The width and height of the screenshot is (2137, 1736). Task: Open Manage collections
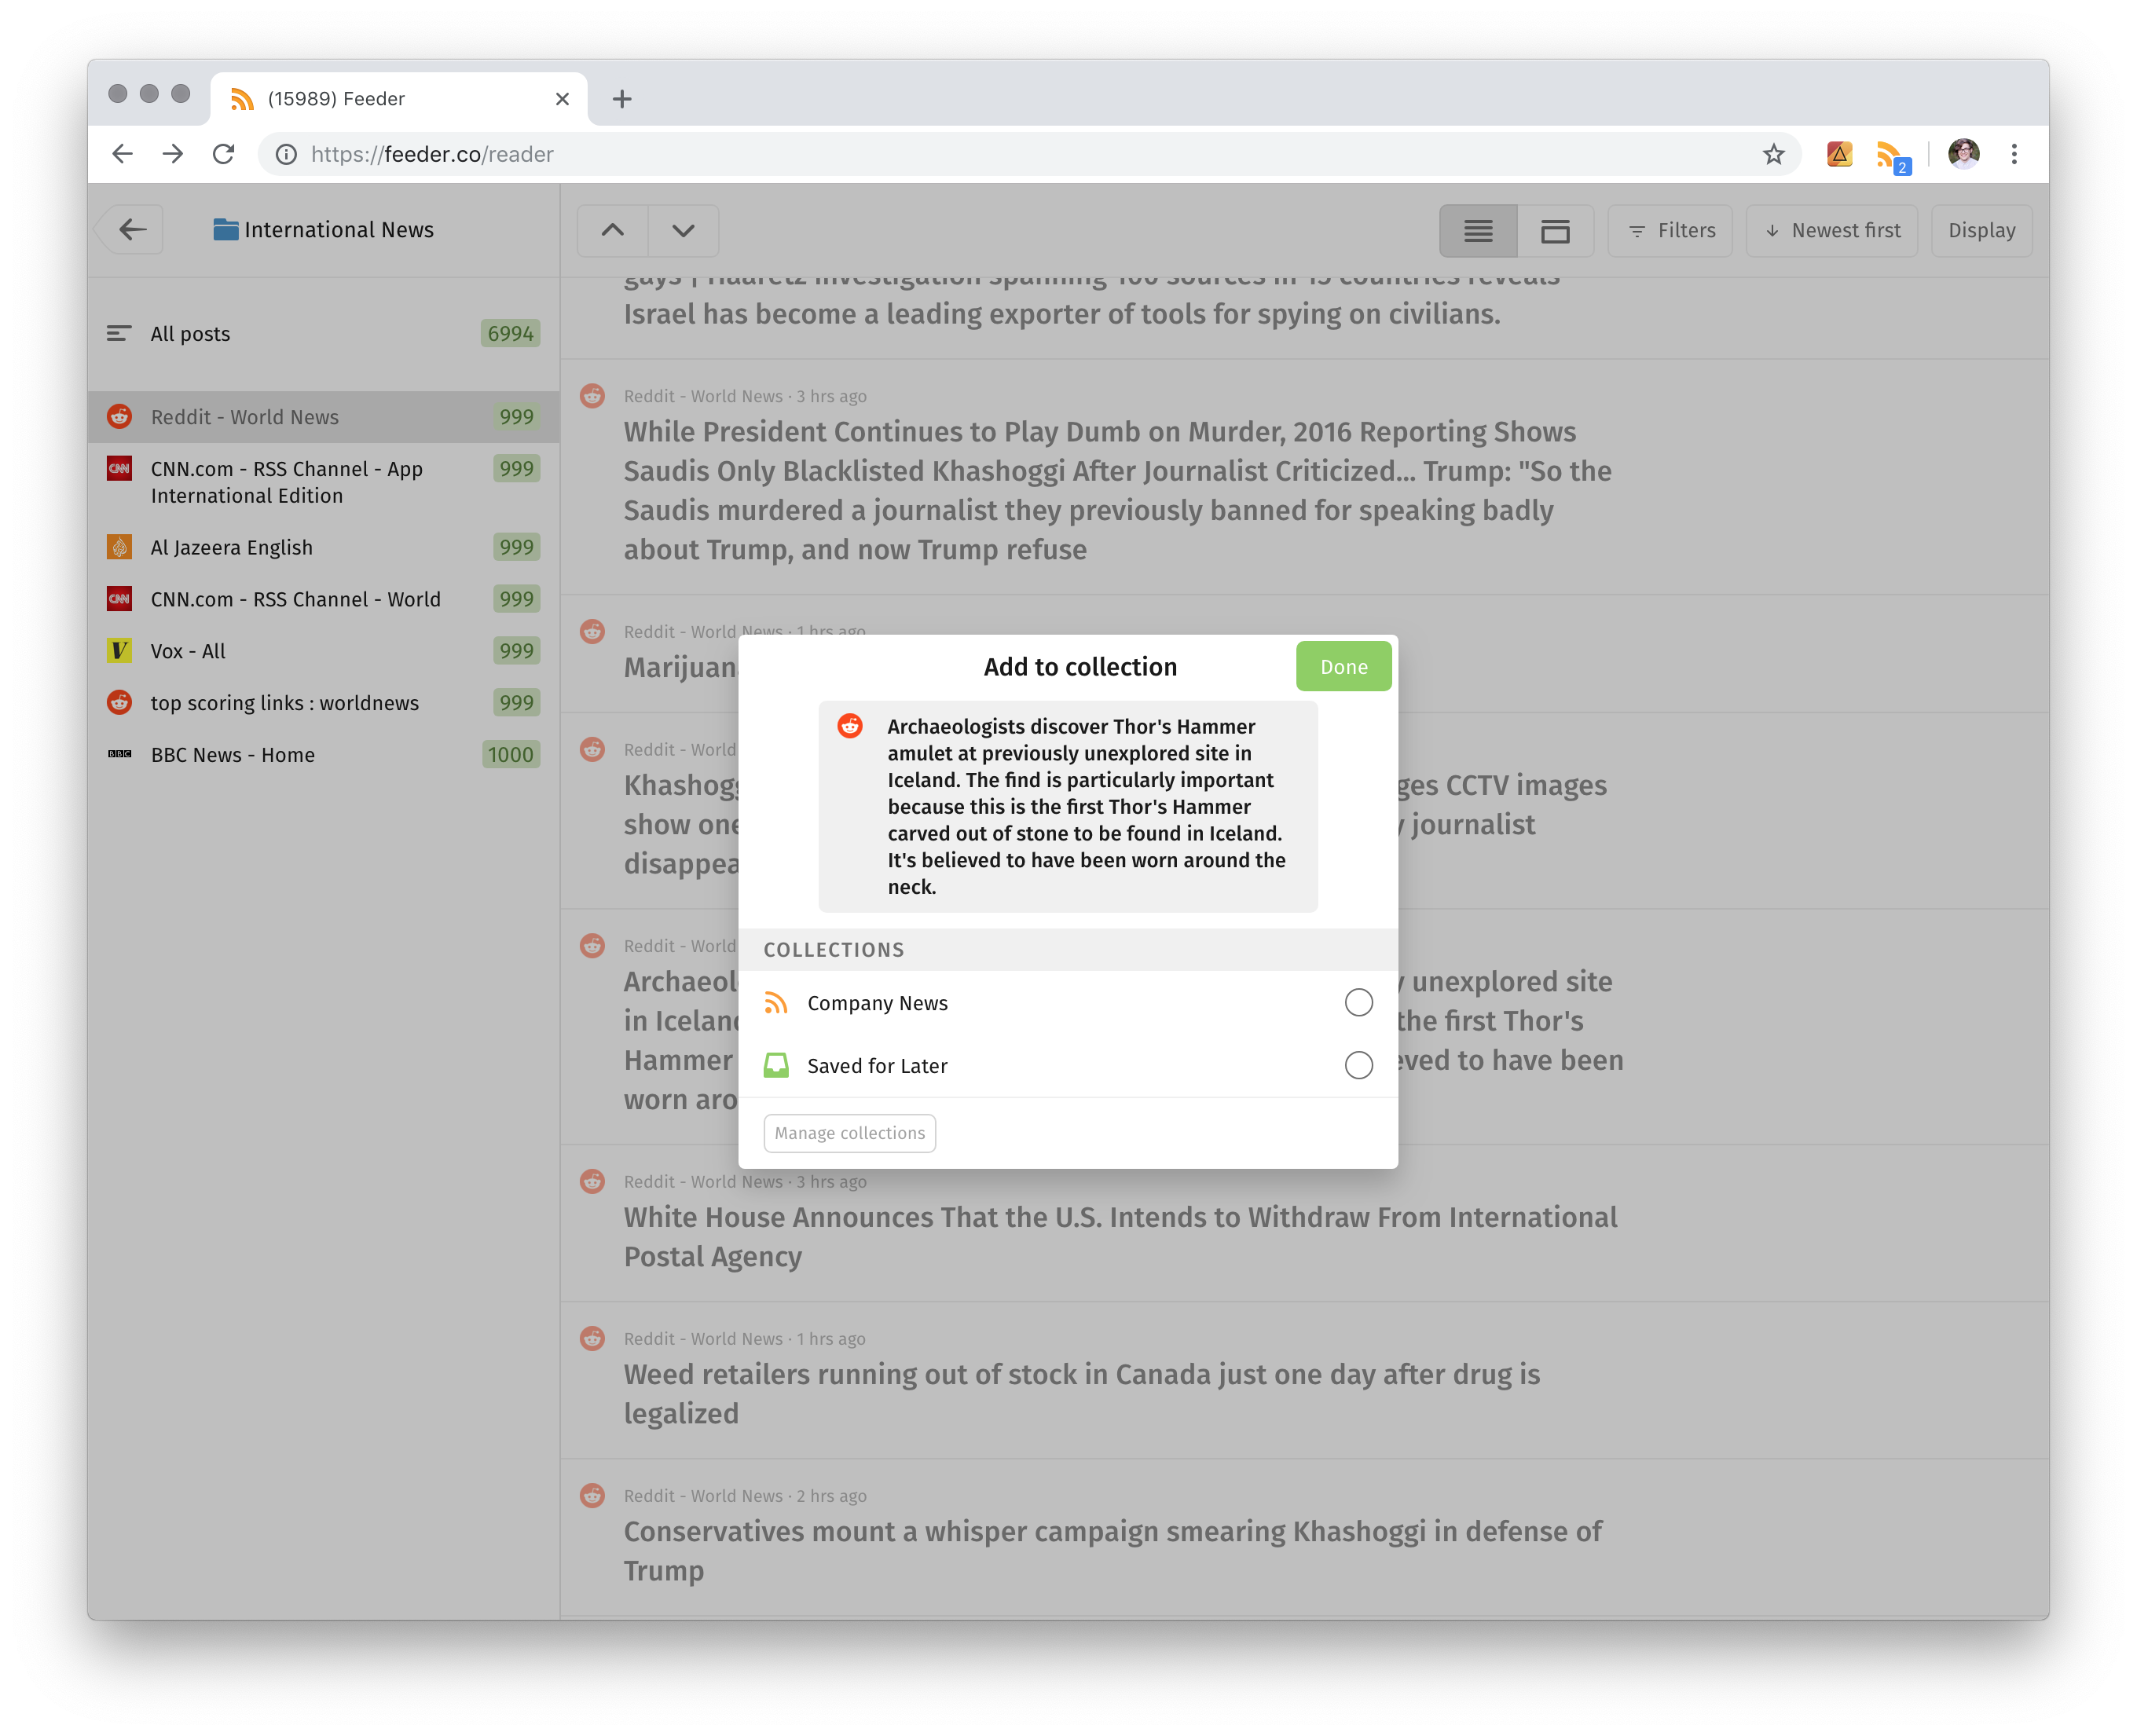[850, 1133]
